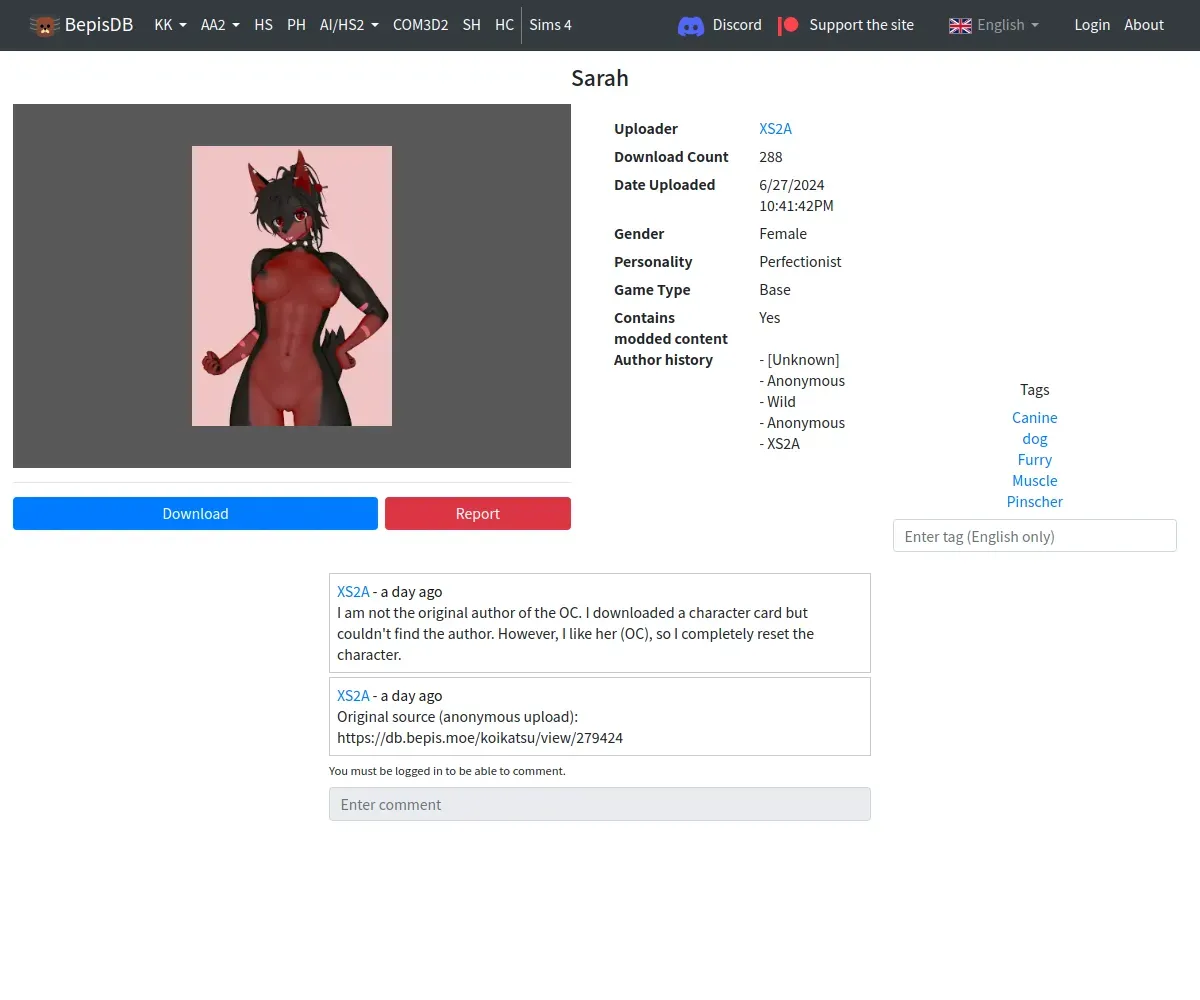Click Support the site link
This screenshot has height=1000, width=1200.
click(x=861, y=25)
